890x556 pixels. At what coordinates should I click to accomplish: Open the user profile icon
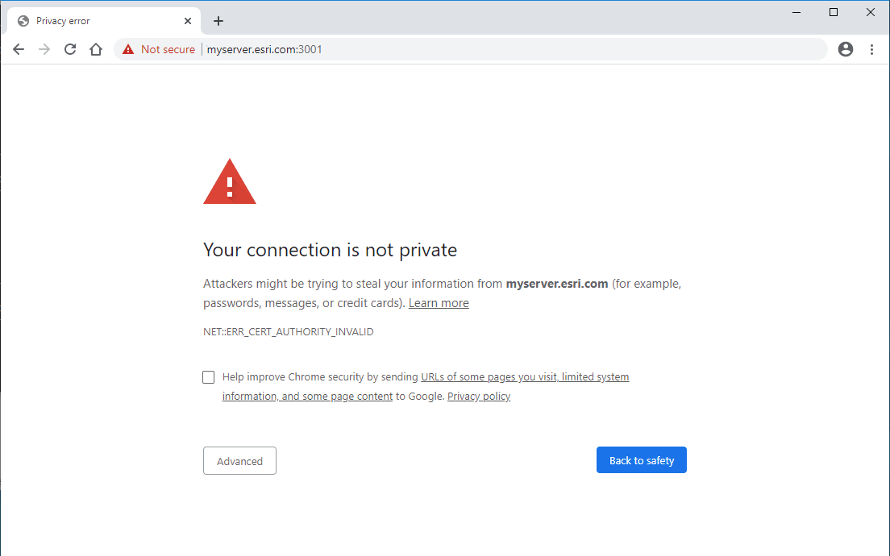point(846,49)
